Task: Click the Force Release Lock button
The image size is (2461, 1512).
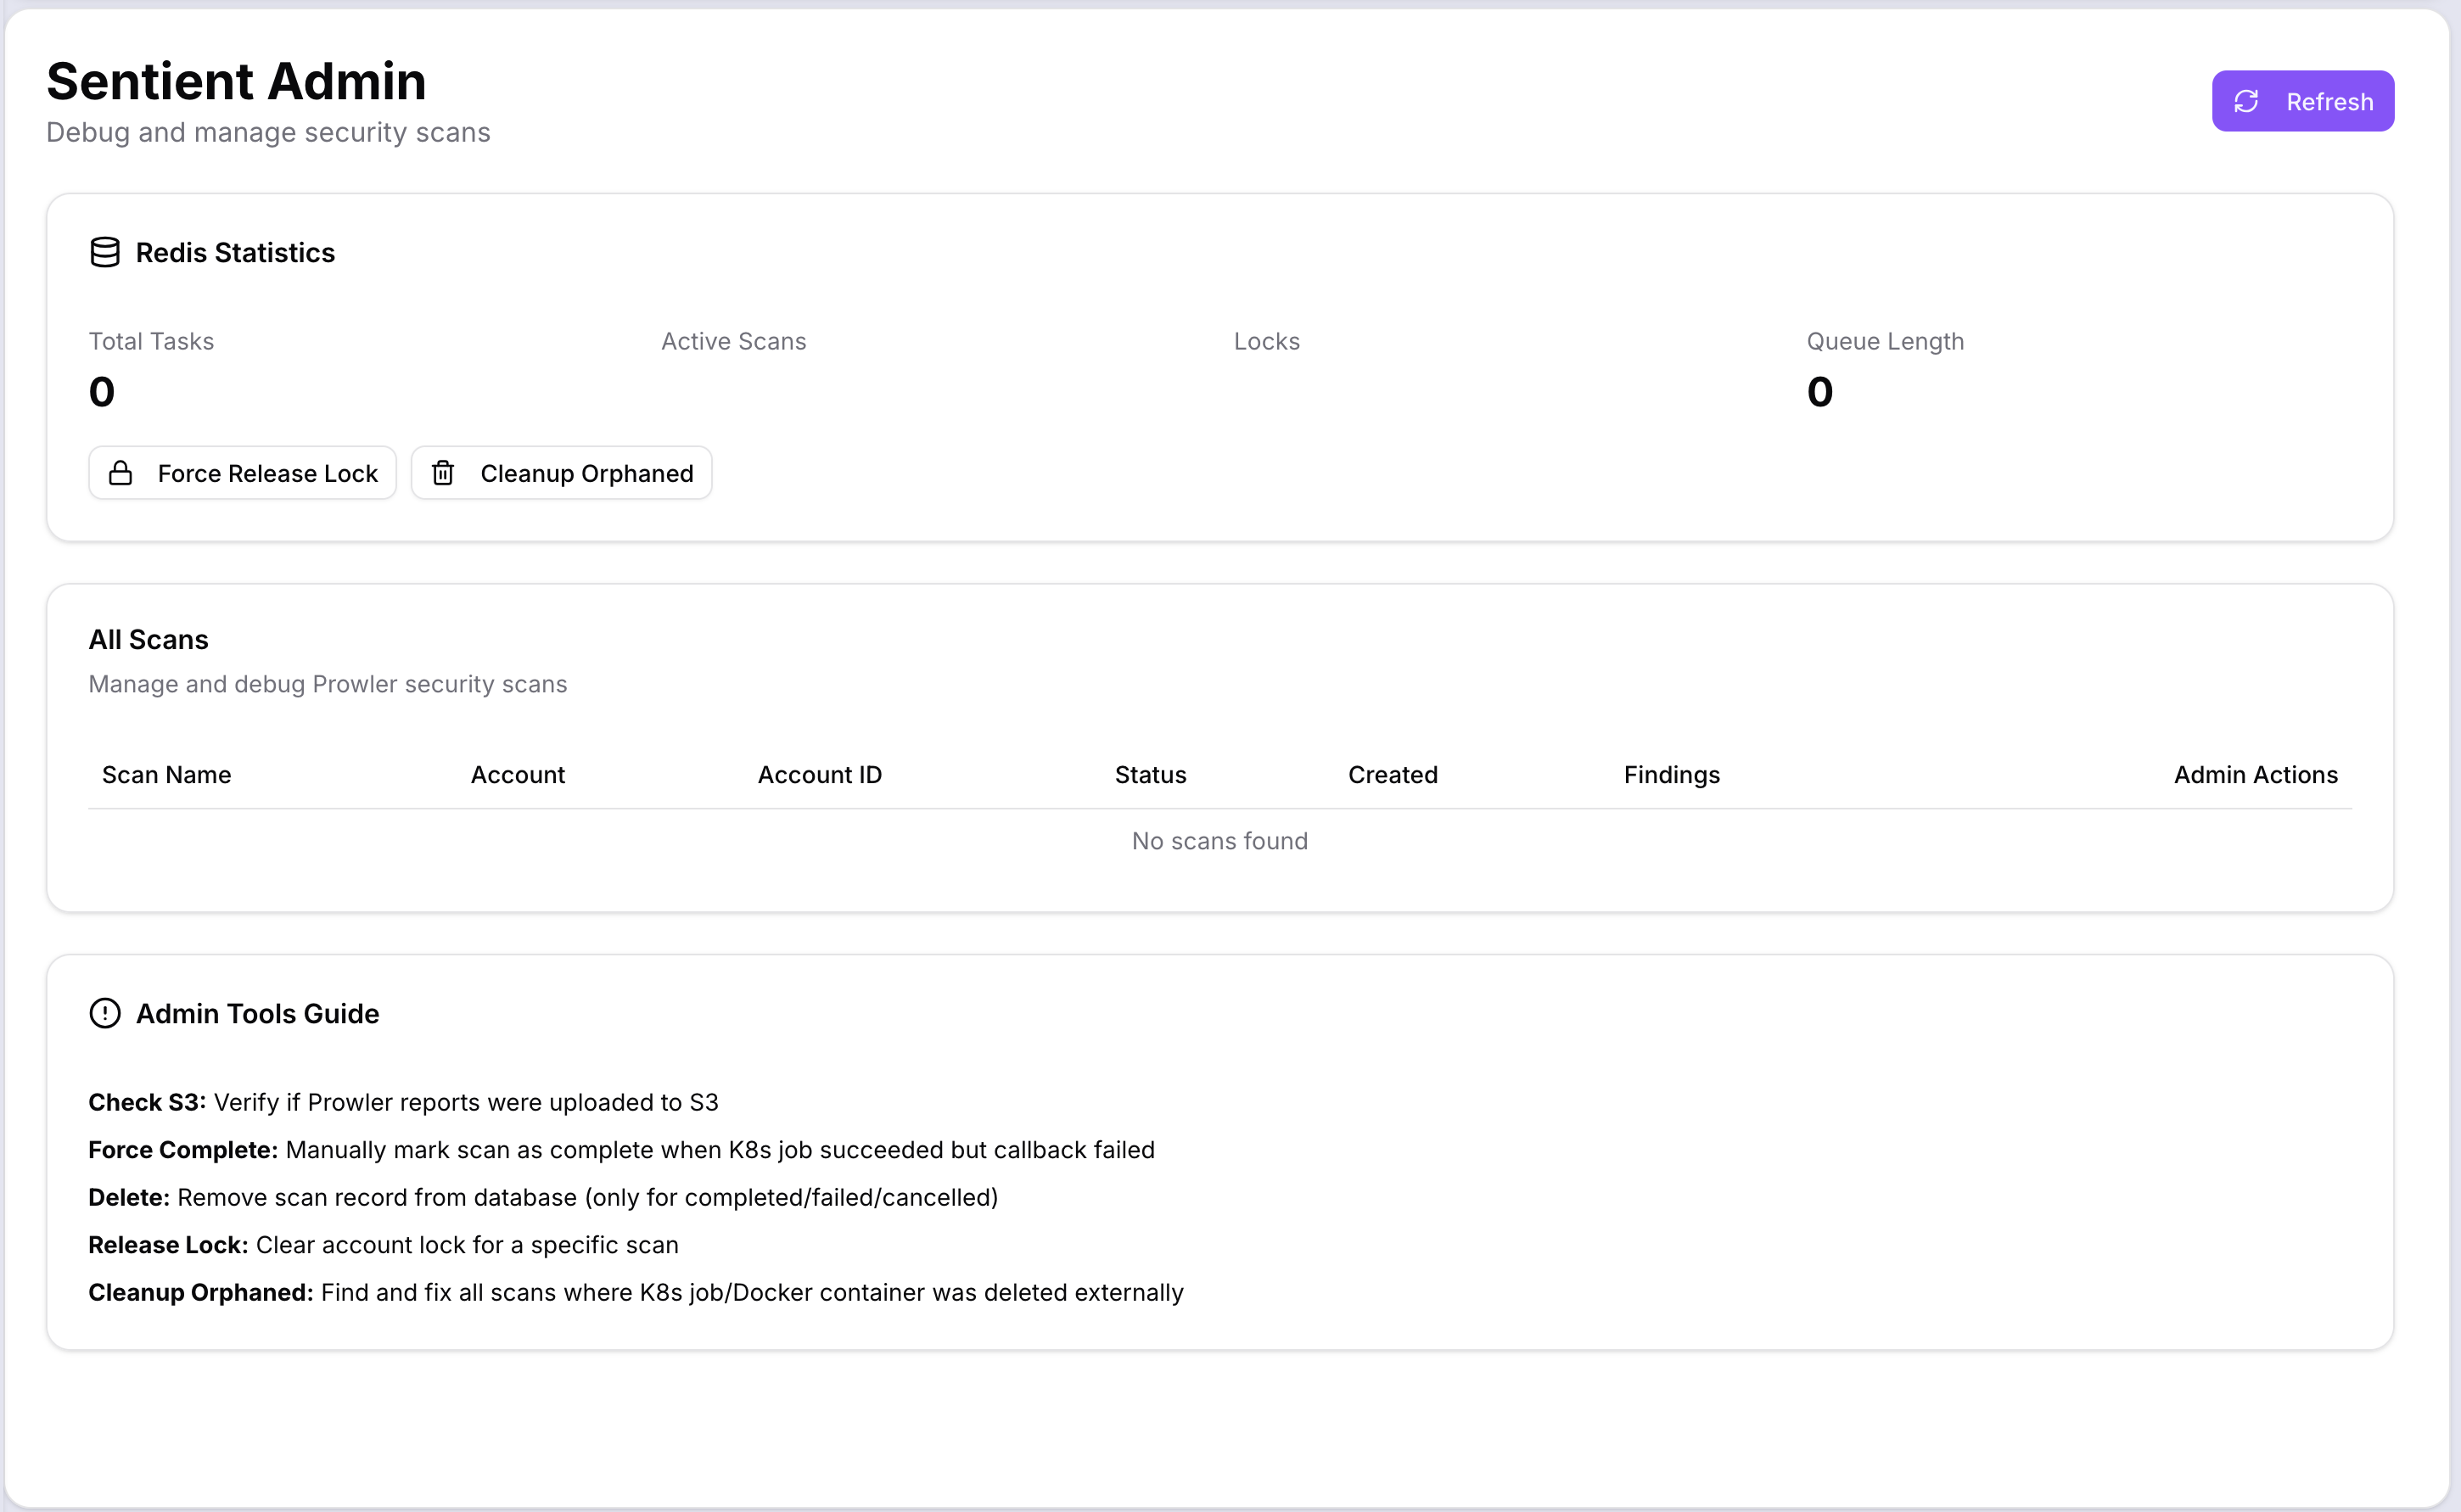Action: click(x=243, y=473)
